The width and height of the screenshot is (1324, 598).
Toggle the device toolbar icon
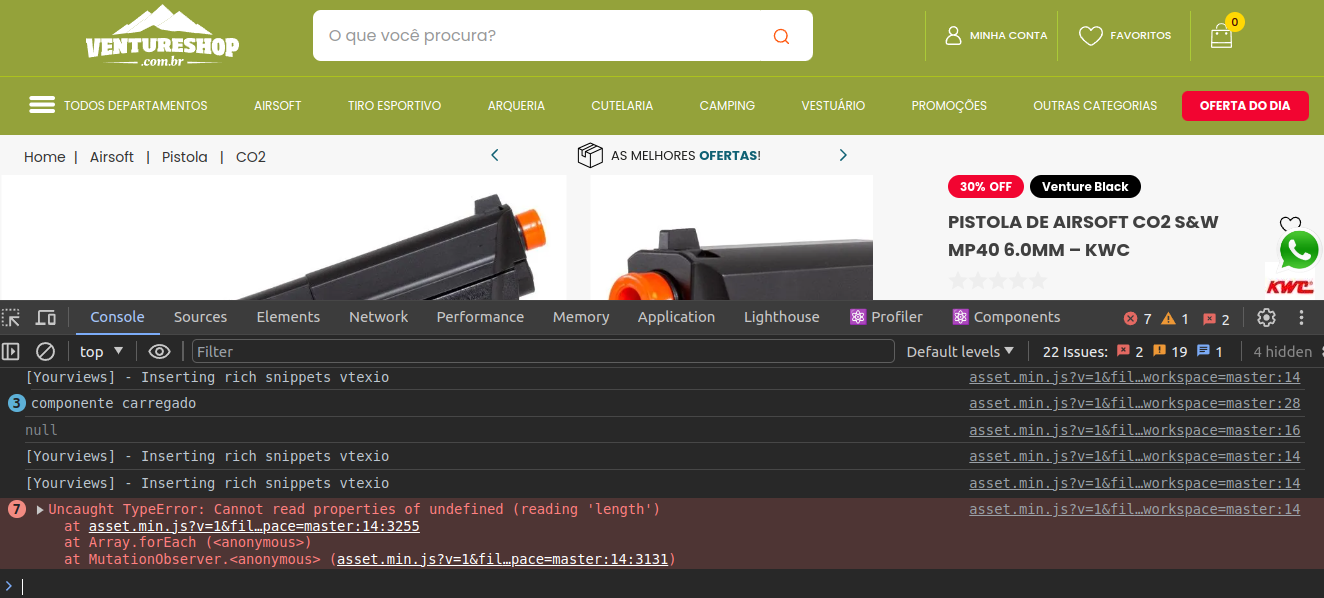[46, 317]
